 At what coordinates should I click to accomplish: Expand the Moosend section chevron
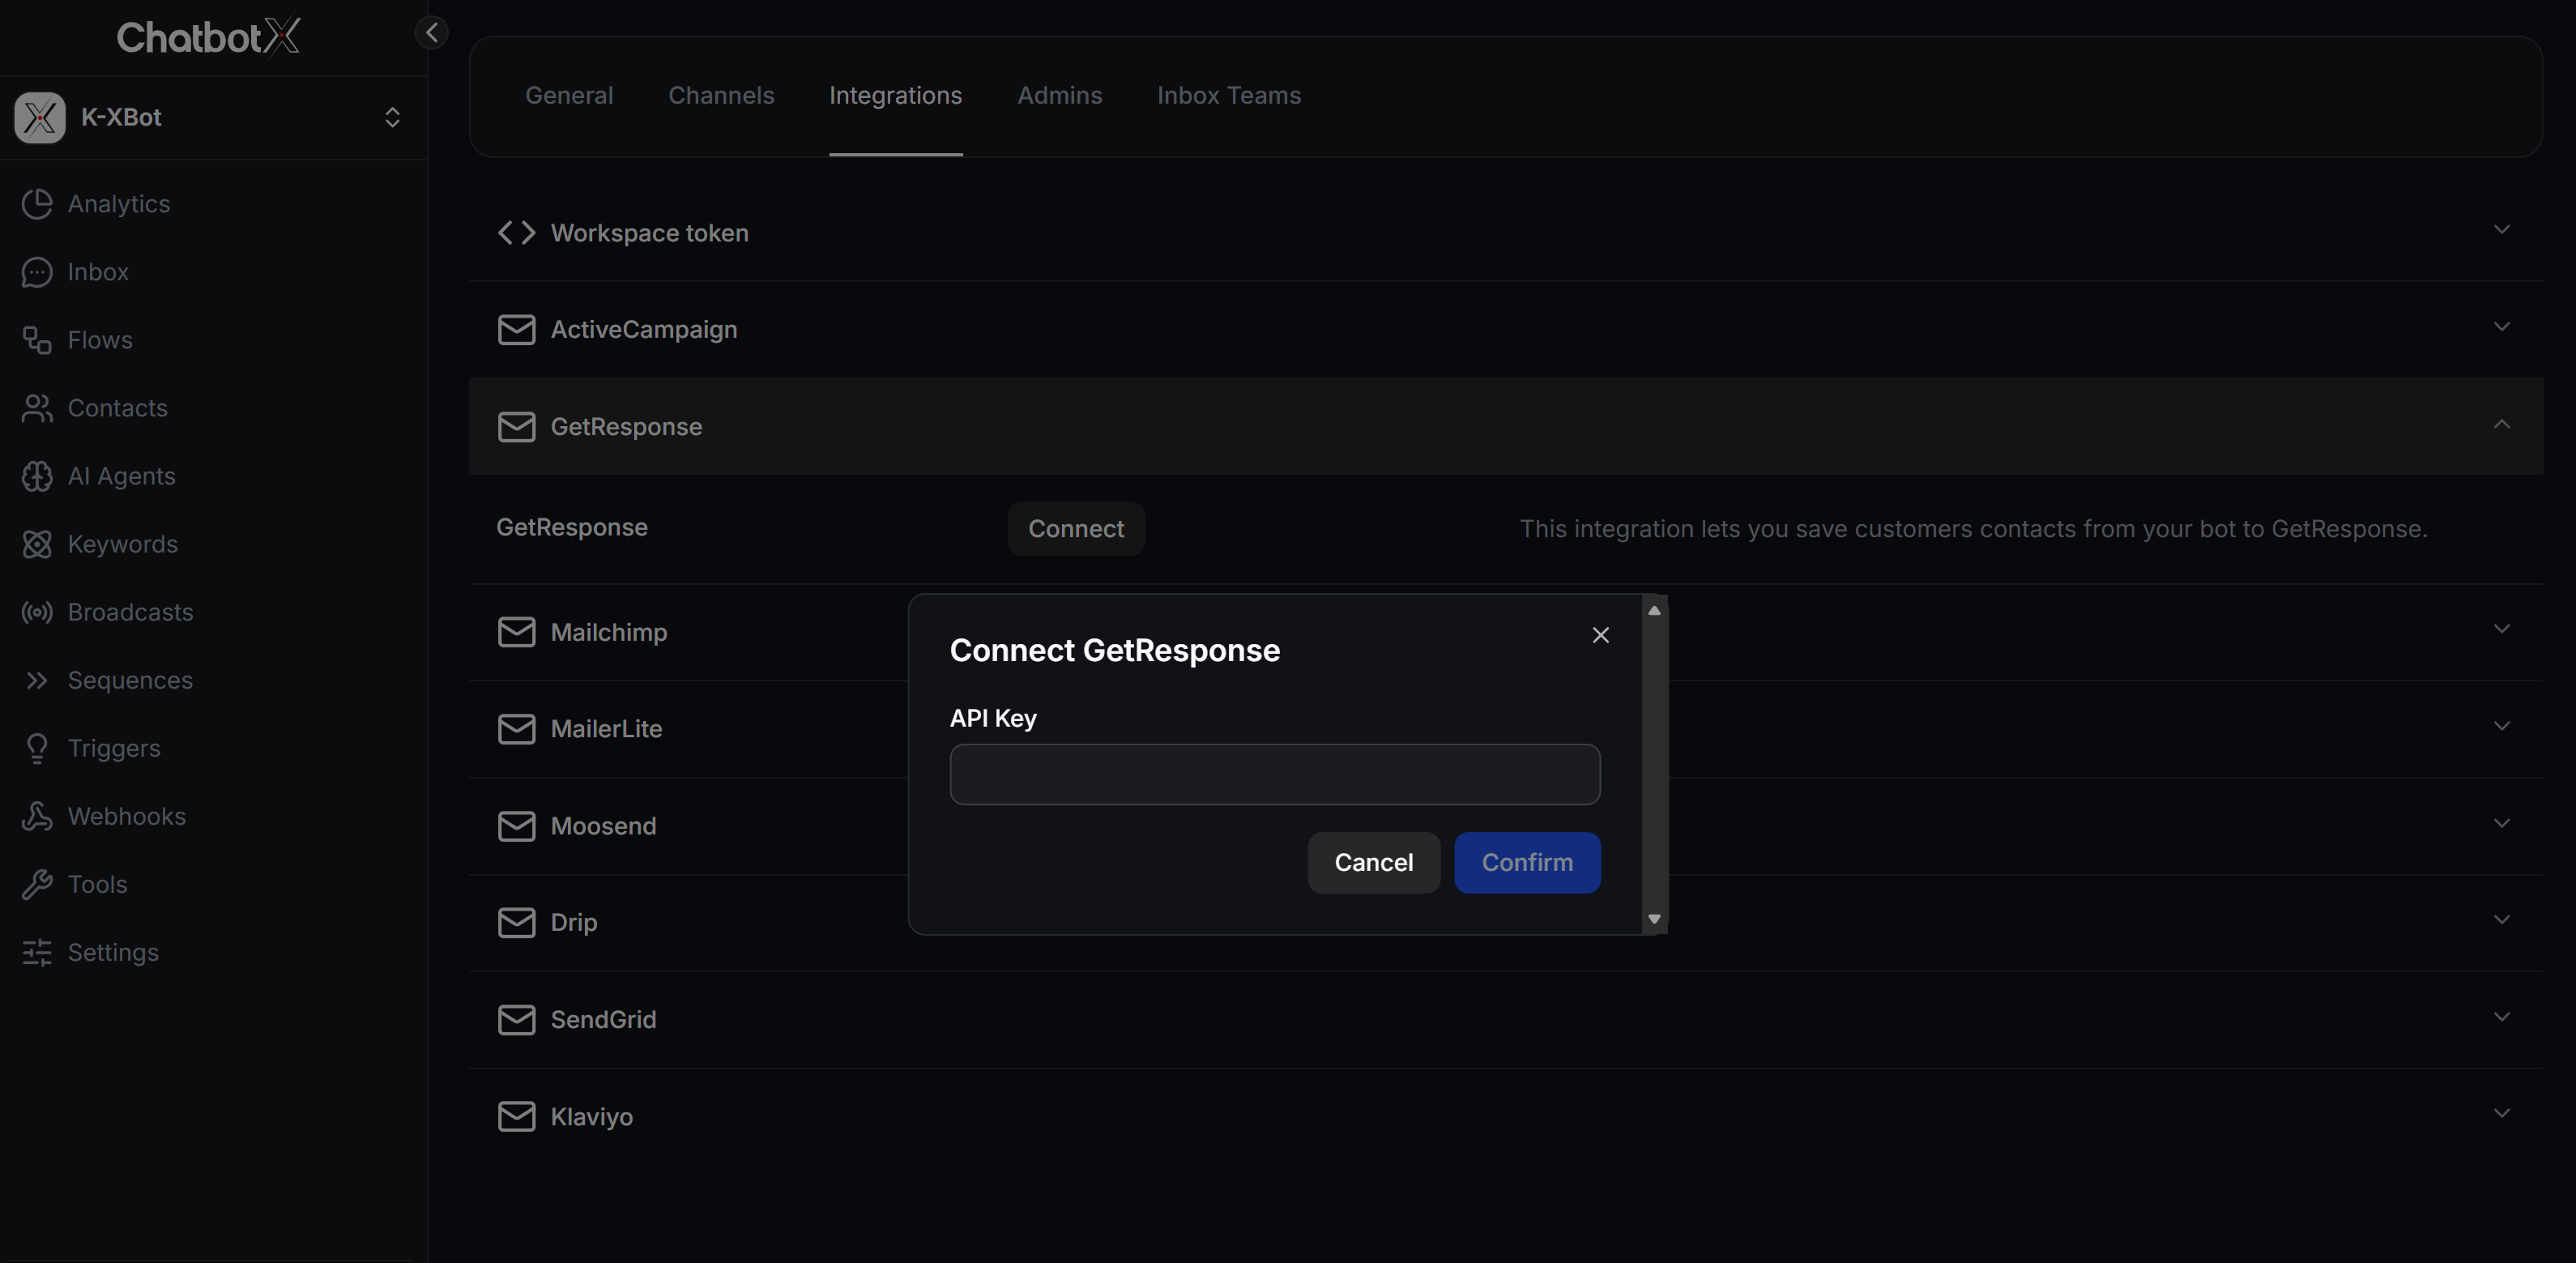(2501, 822)
